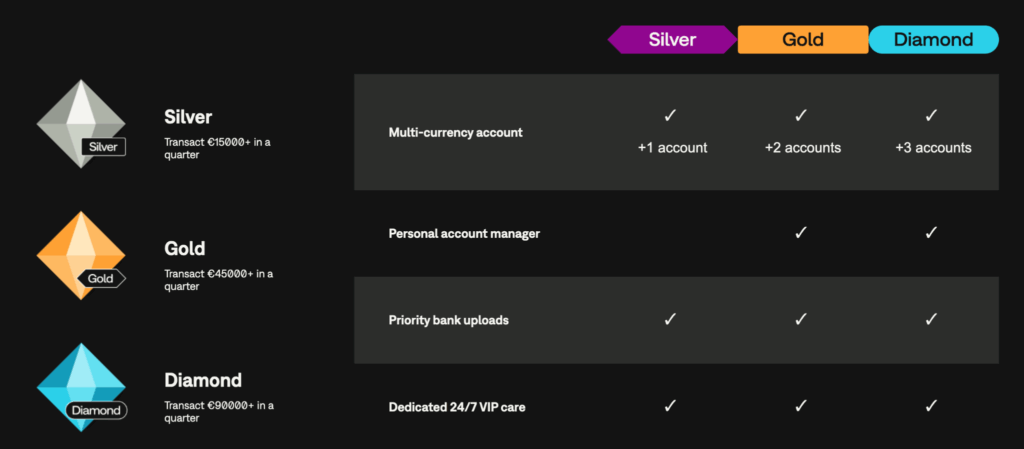Click the blue Diamond badge icon
The image size is (1024, 449).
(x=80, y=388)
